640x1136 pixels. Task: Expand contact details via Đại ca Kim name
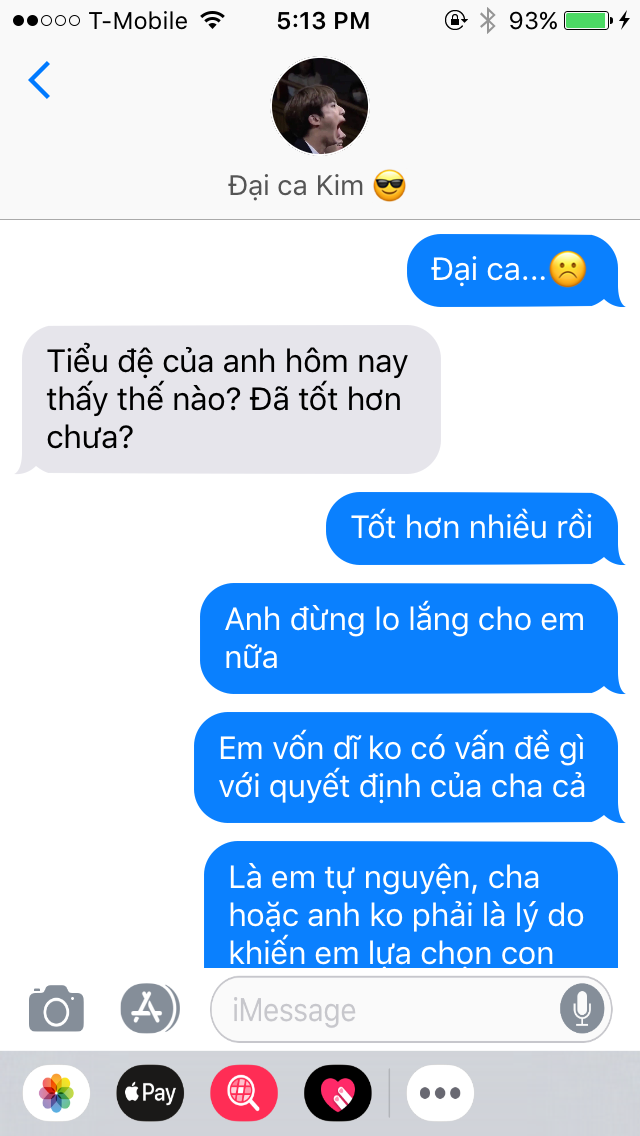[317, 186]
